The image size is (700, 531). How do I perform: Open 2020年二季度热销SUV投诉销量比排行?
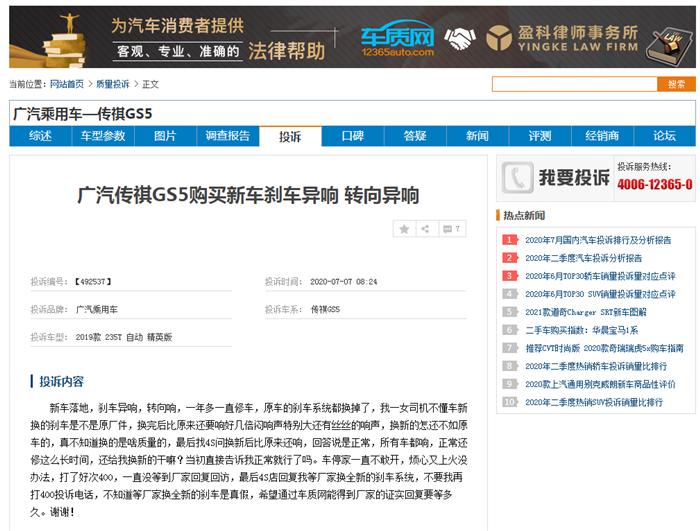pyautogui.click(x=594, y=402)
